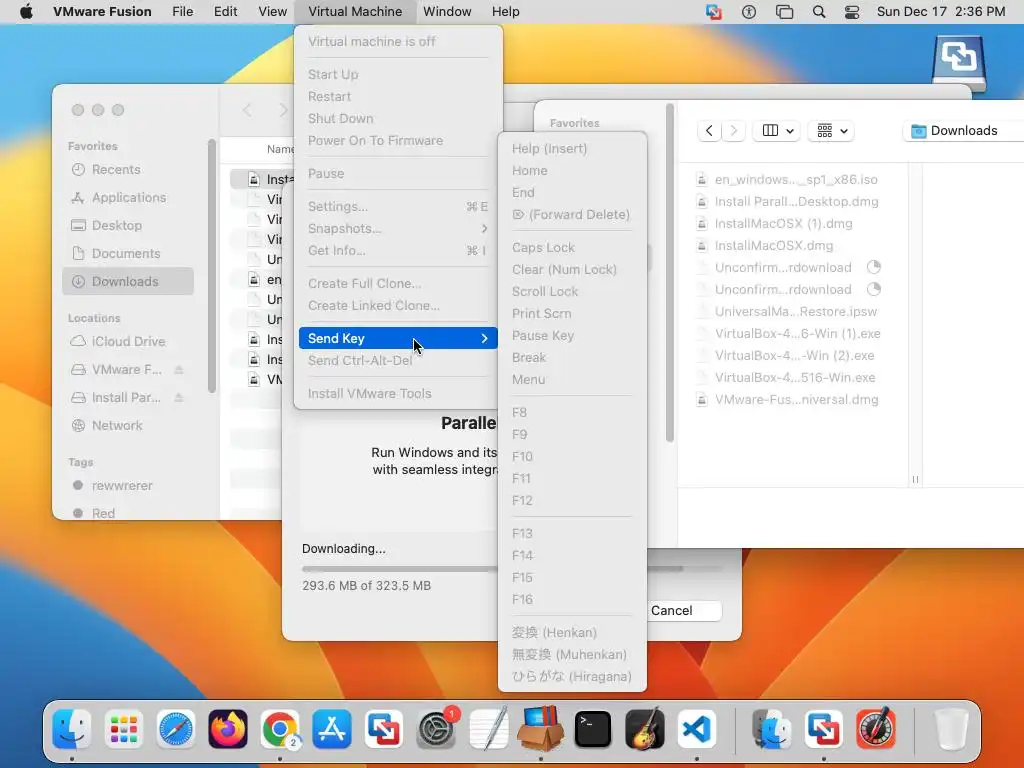Select Network in Finder sidebar
This screenshot has width=1024, height=768.
point(128,426)
